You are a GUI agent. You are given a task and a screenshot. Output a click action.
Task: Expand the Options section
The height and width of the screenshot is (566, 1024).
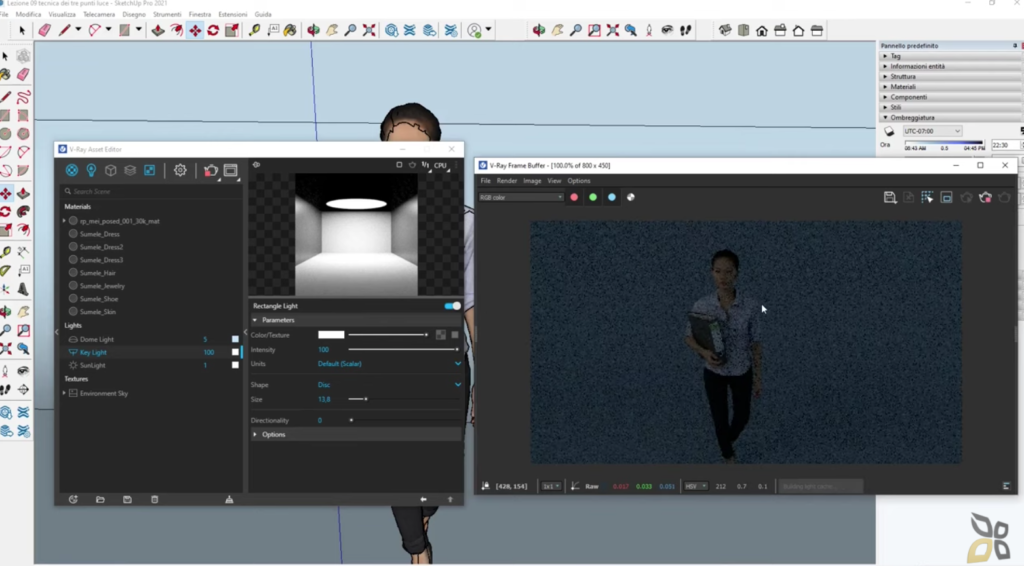click(x=255, y=434)
